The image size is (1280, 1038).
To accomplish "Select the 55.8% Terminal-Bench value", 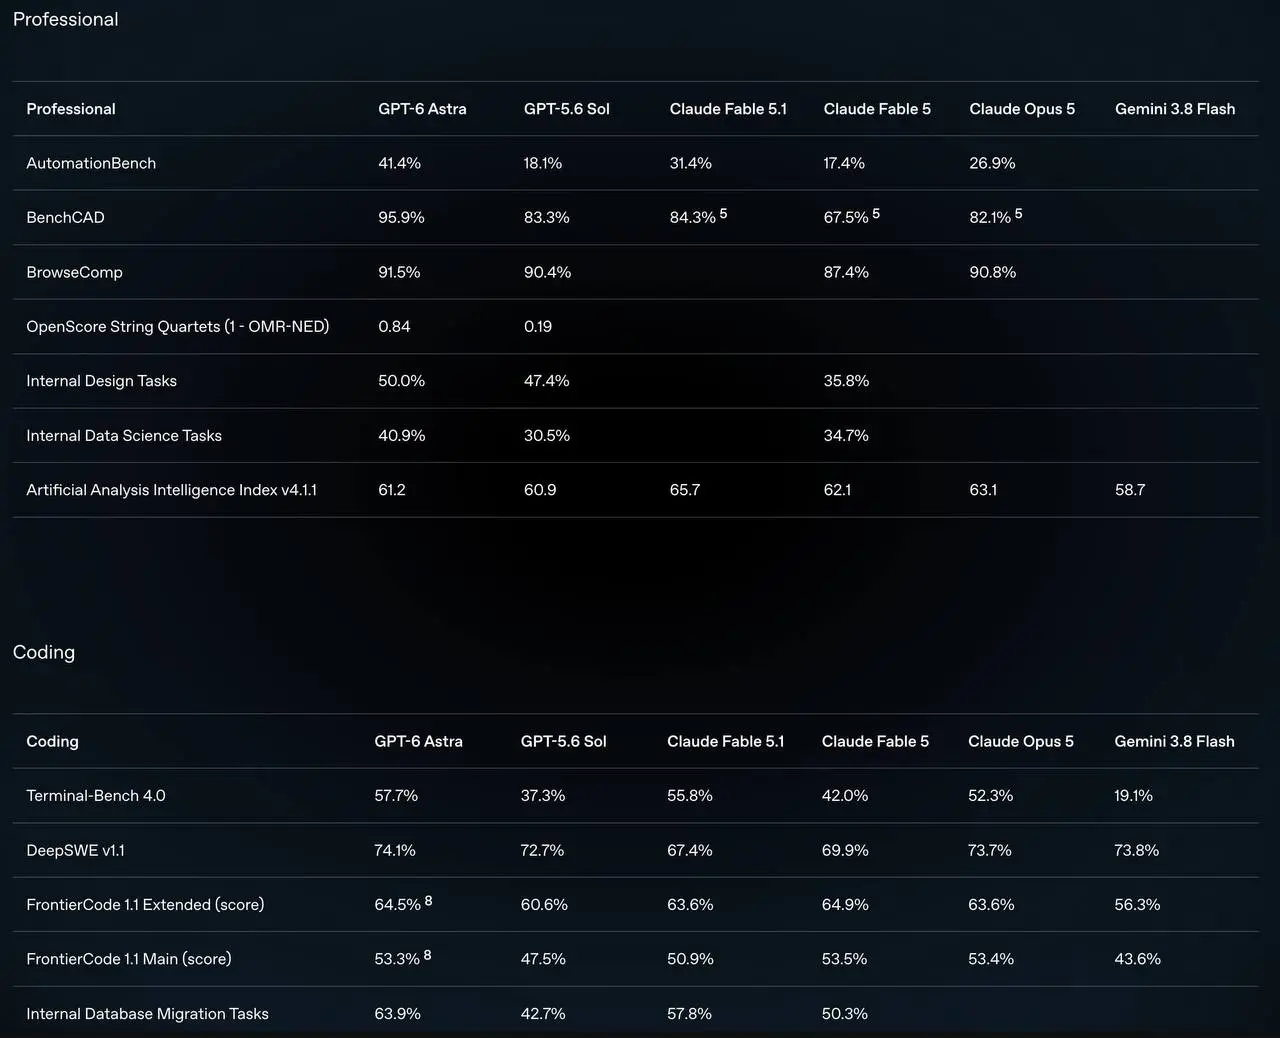I will pos(690,796).
